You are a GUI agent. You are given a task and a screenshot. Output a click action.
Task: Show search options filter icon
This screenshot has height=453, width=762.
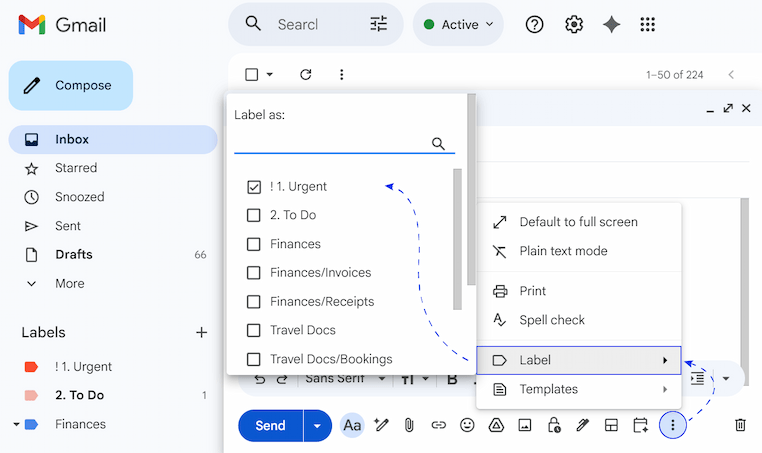click(x=379, y=24)
